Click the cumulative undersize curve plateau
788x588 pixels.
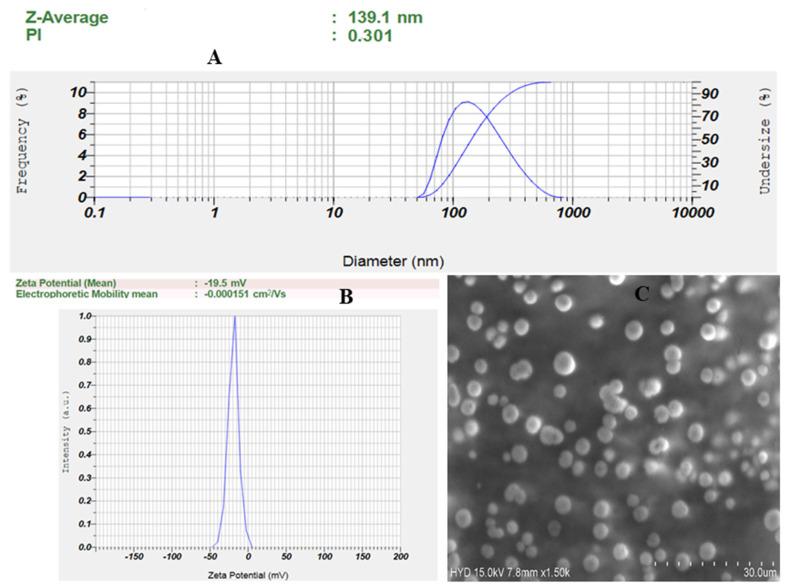pos(543,82)
